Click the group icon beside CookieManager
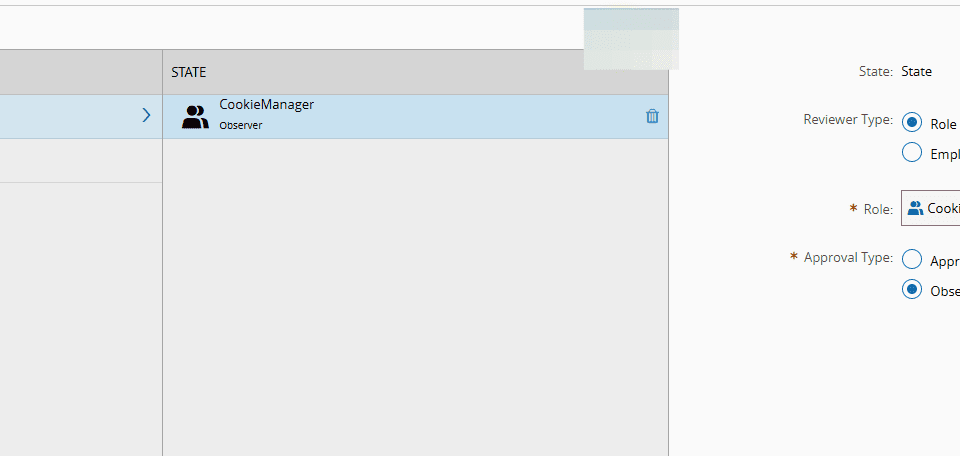The width and height of the screenshot is (960, 456). [x=195, y=116]
